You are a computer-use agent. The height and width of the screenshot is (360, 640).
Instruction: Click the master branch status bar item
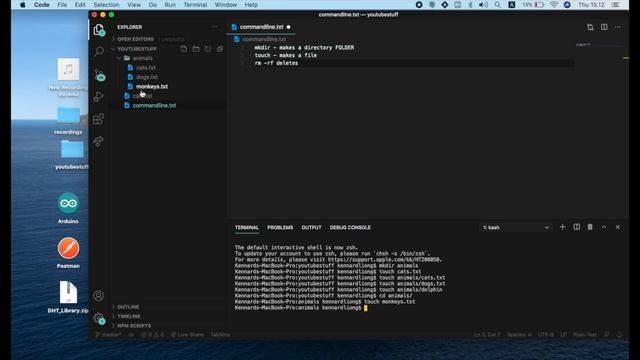point(108,335)
